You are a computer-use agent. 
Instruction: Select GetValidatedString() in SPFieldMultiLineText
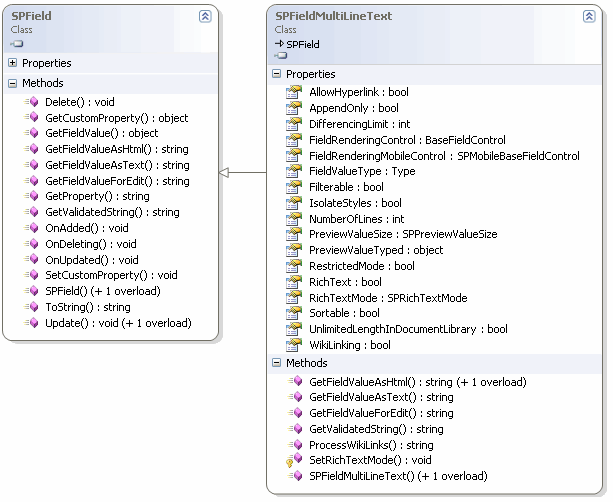point(376,429)
